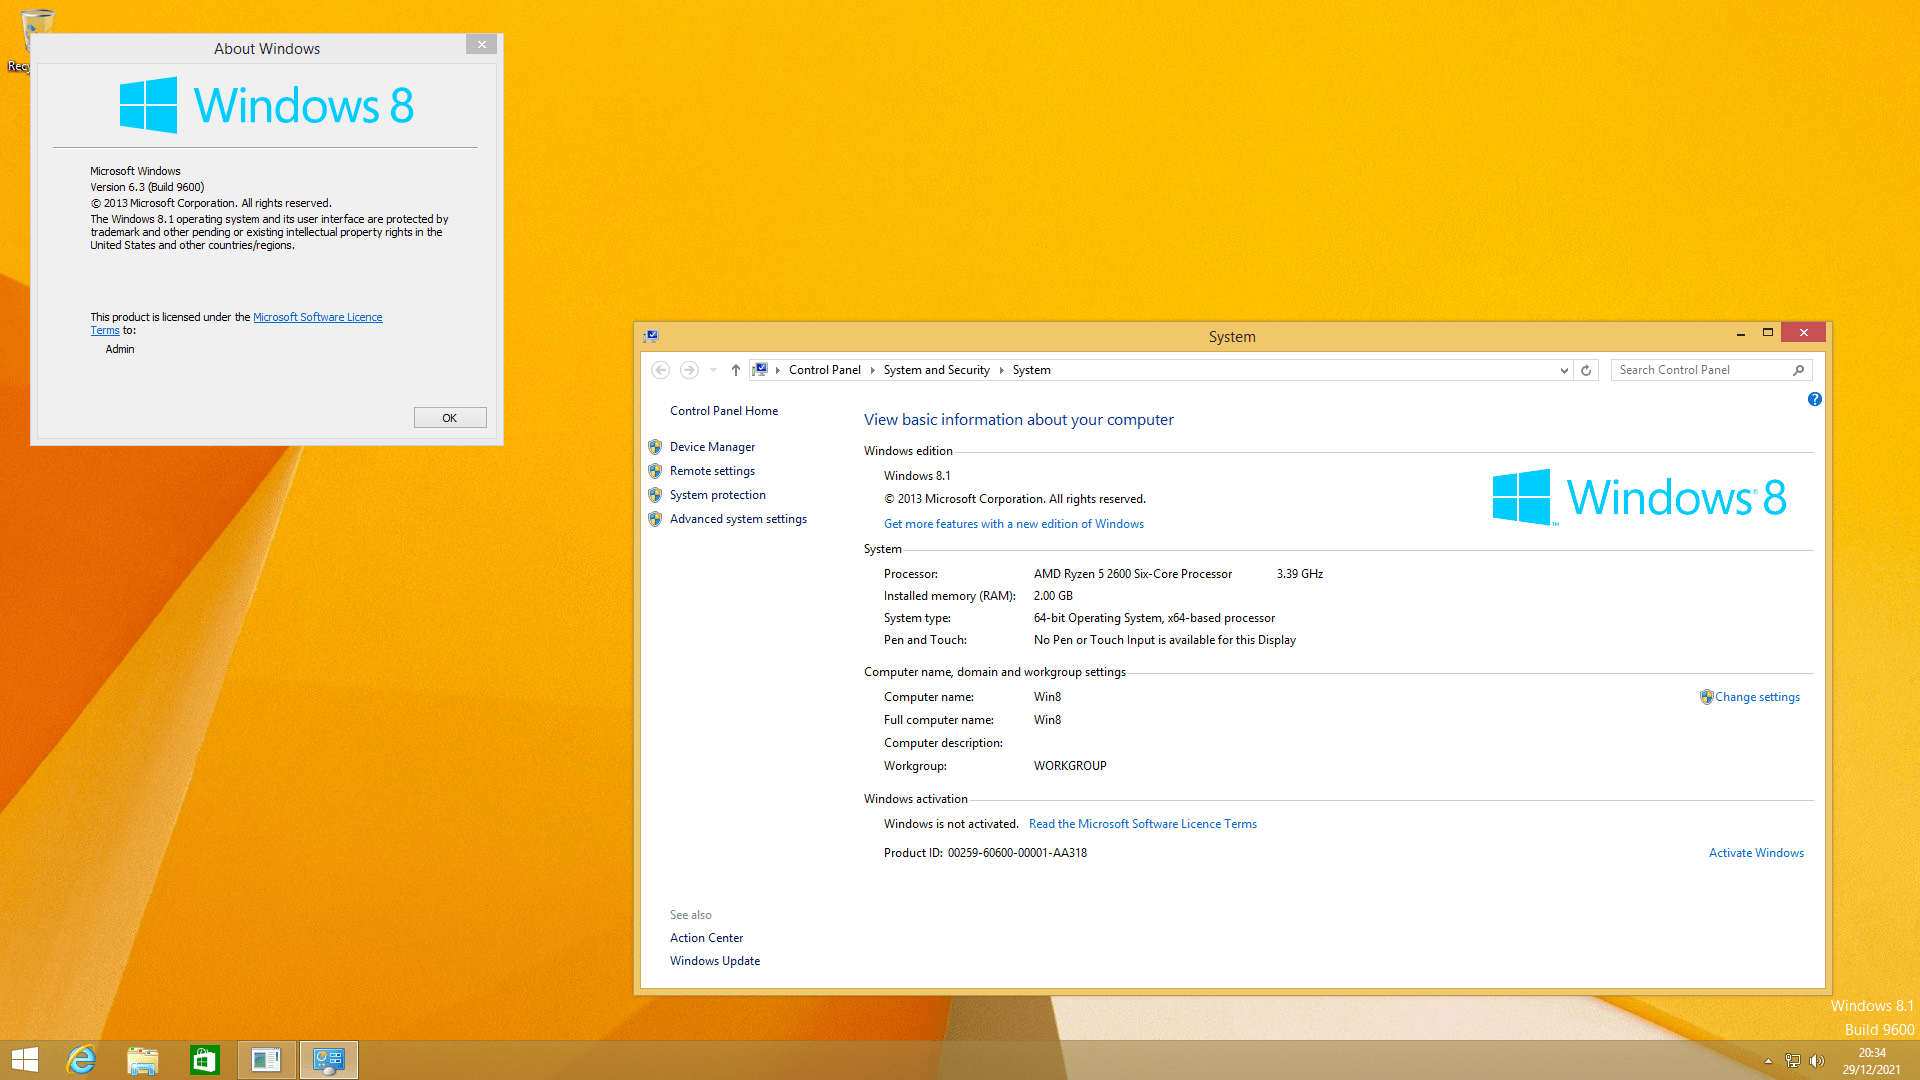Expand the Control Panel breadcrumb arrow
Image resolution: width=1920 pixels, height=1080 pixels.
tap(872, 370)
